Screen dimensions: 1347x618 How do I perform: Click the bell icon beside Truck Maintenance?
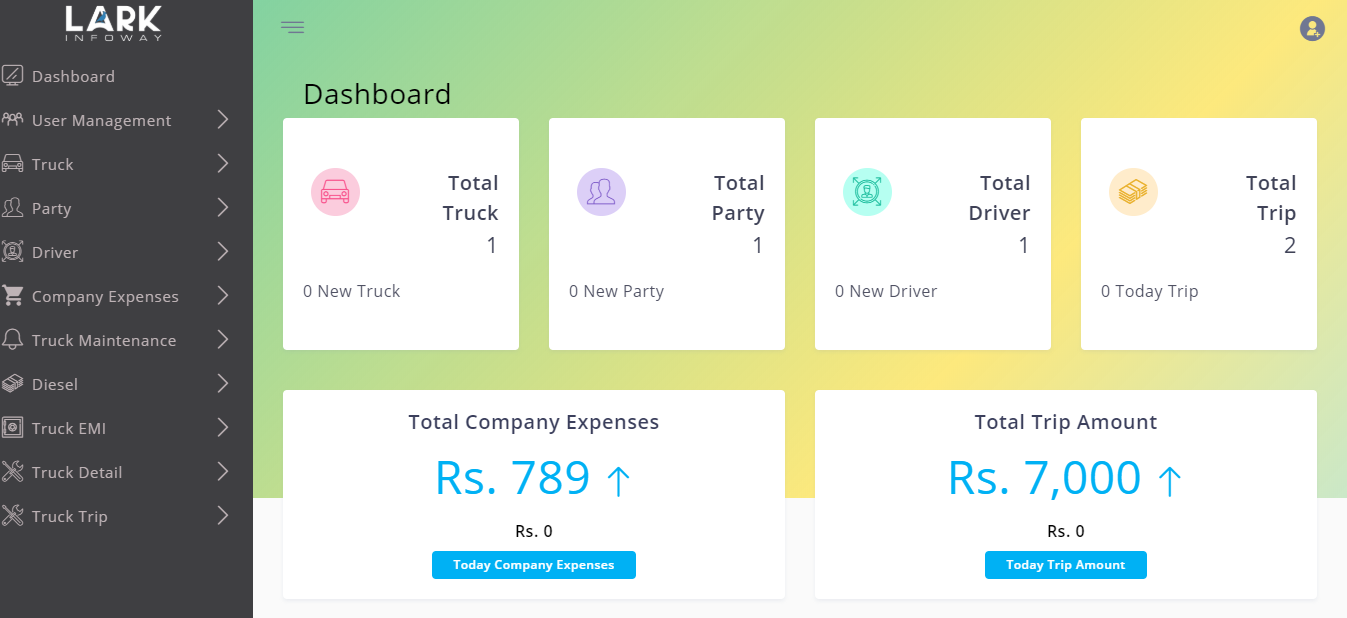pyautogui.click(x=13, y=340)
